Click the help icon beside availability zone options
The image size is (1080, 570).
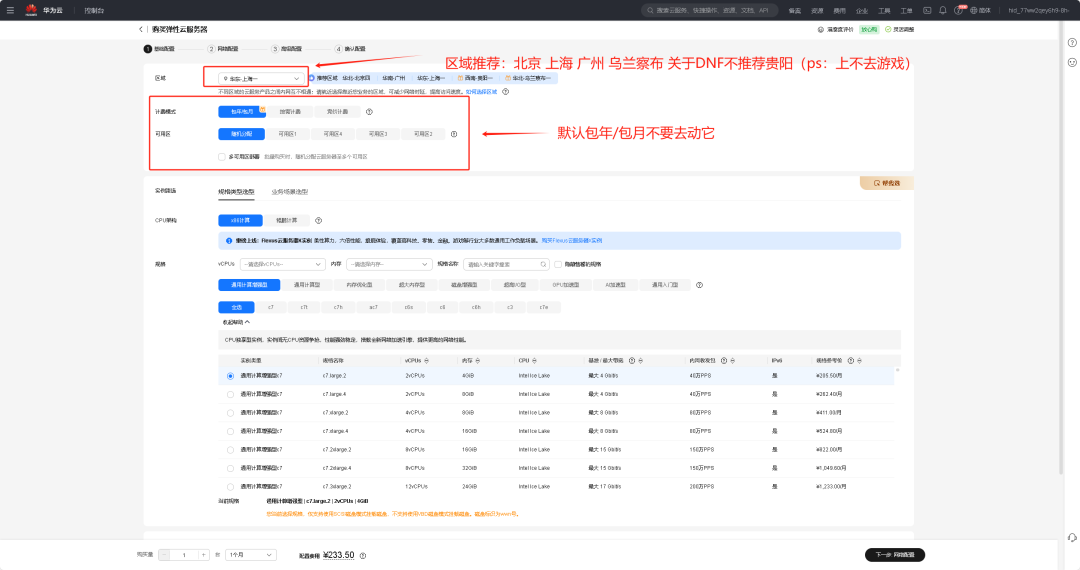454,134
